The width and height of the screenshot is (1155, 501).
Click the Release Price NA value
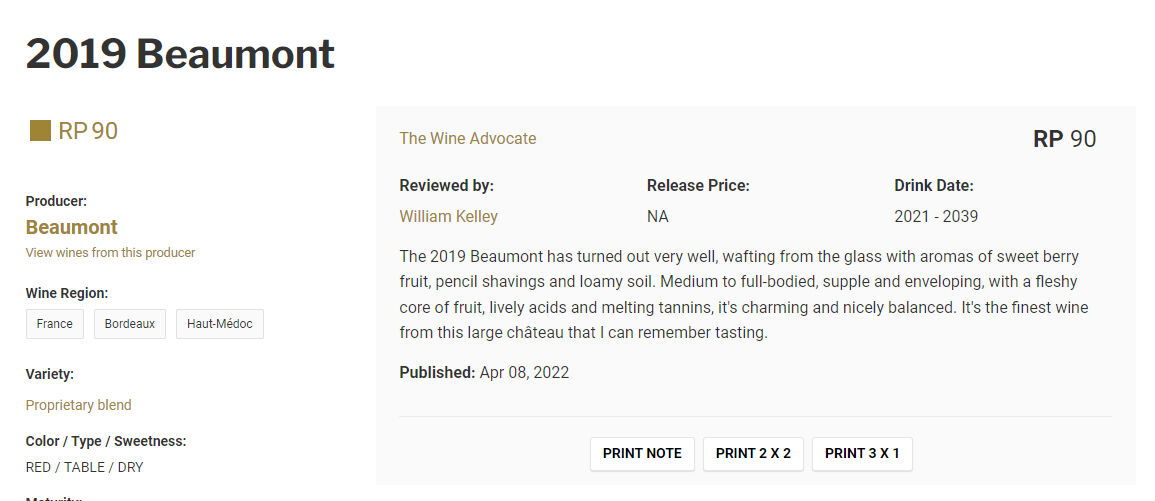[x=658, y=216]
